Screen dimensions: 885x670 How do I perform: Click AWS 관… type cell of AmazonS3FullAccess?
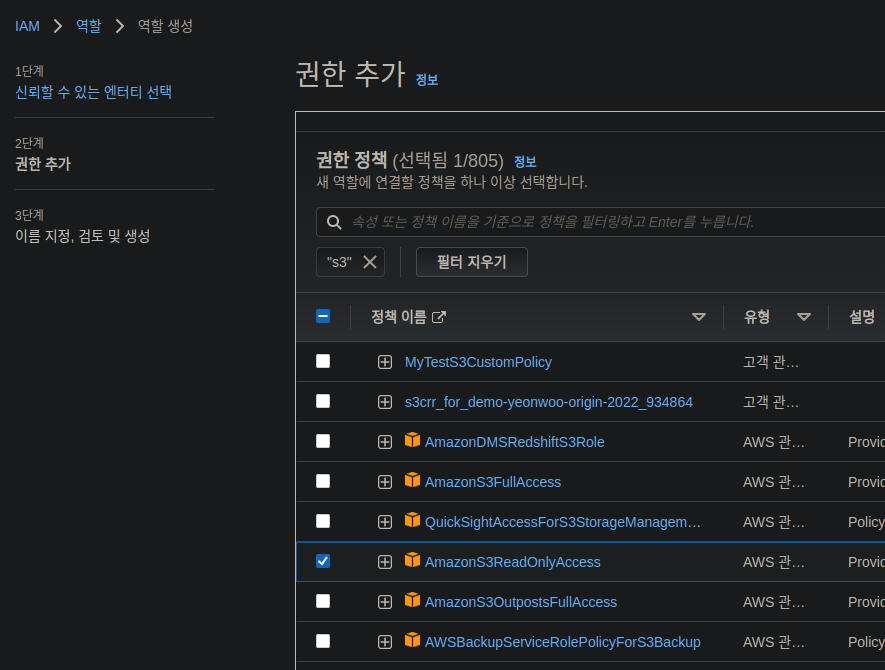pos(774,483)
